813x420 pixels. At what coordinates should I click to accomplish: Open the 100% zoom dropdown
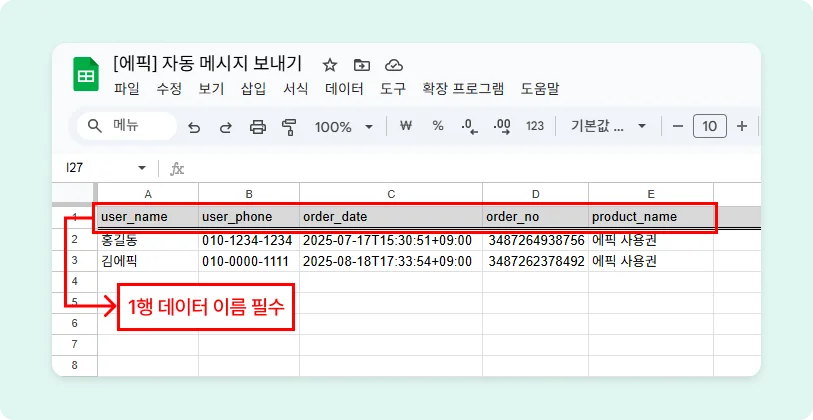(344, 127)
